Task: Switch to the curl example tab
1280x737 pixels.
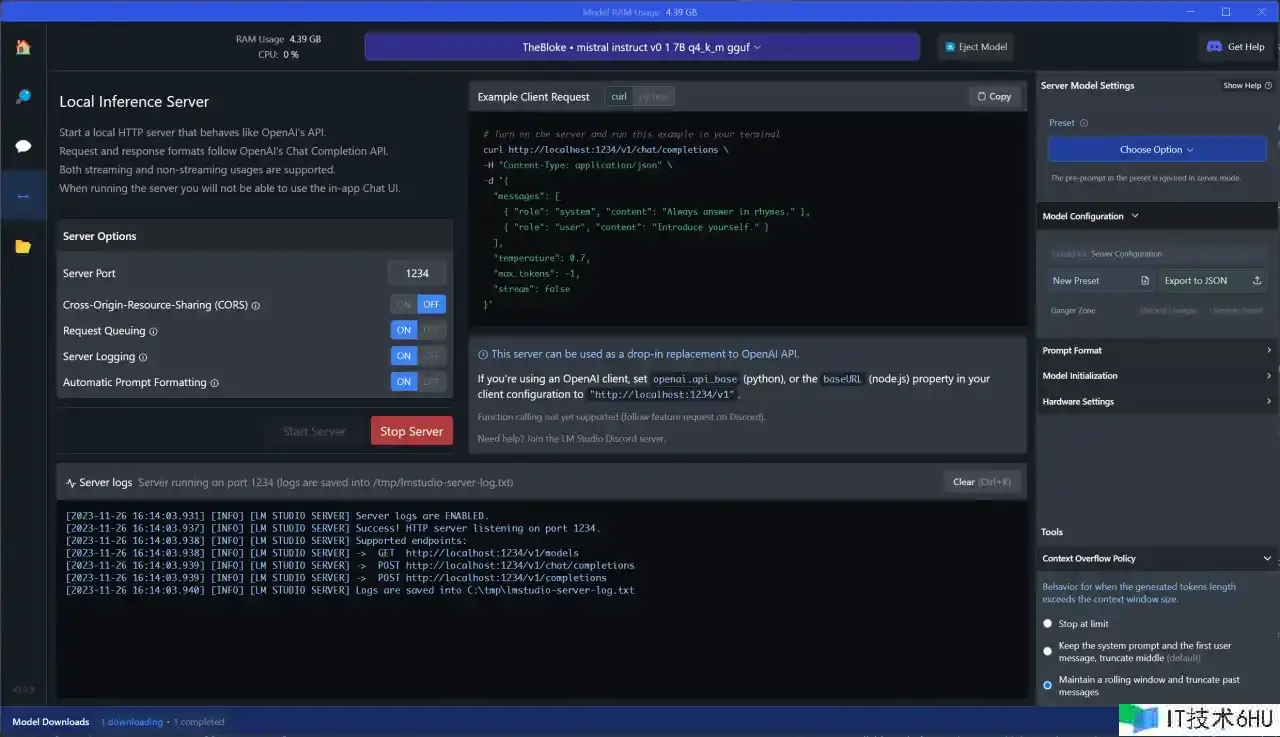Action: (x=619, y=96)
